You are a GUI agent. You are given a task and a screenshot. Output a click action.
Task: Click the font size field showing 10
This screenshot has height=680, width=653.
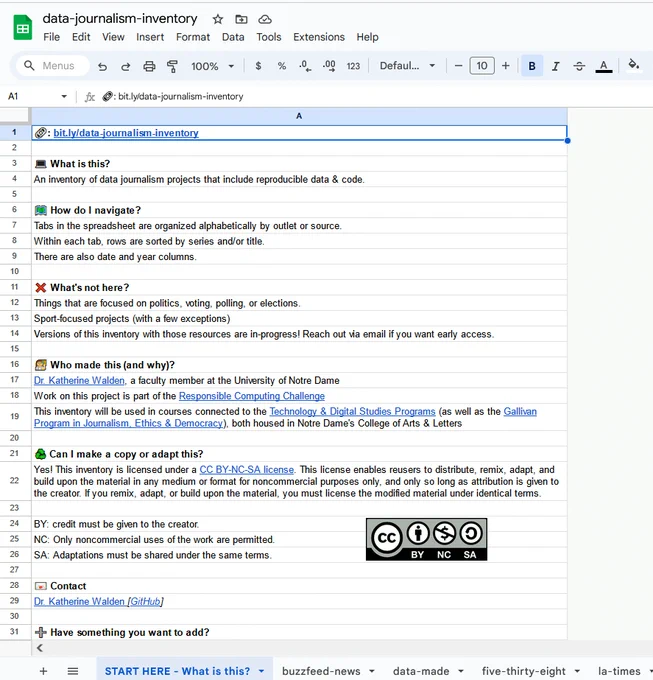click(482, 66)
